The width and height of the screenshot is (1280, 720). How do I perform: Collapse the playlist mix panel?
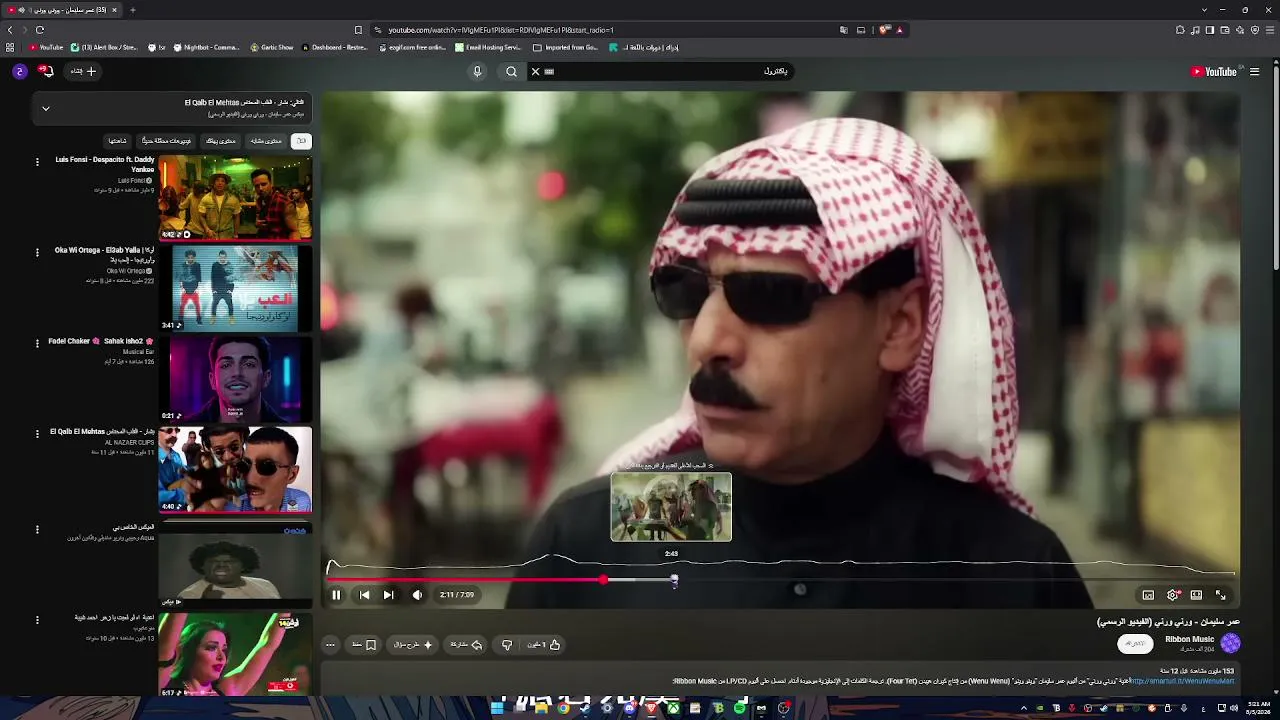coord(45,108)
